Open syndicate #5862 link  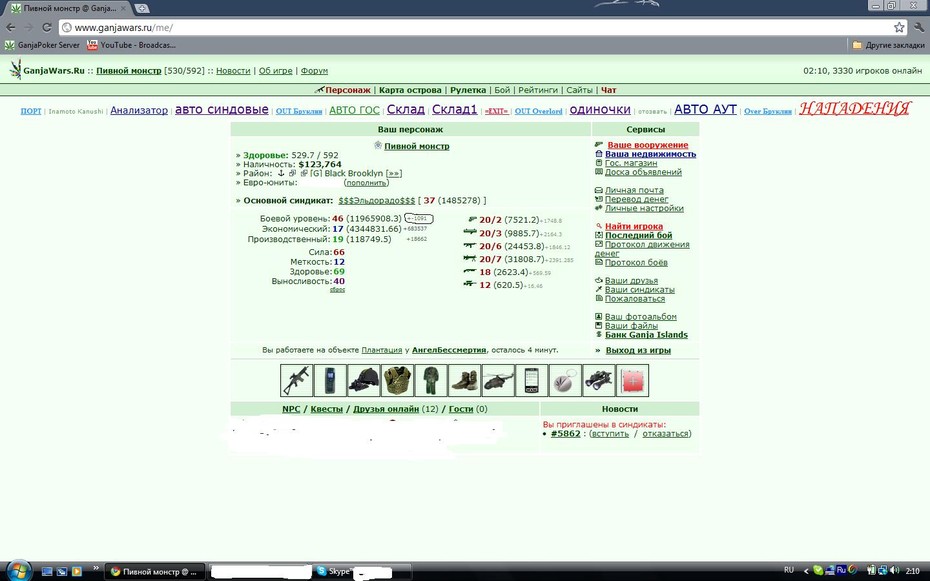click(x=565, y=433)
